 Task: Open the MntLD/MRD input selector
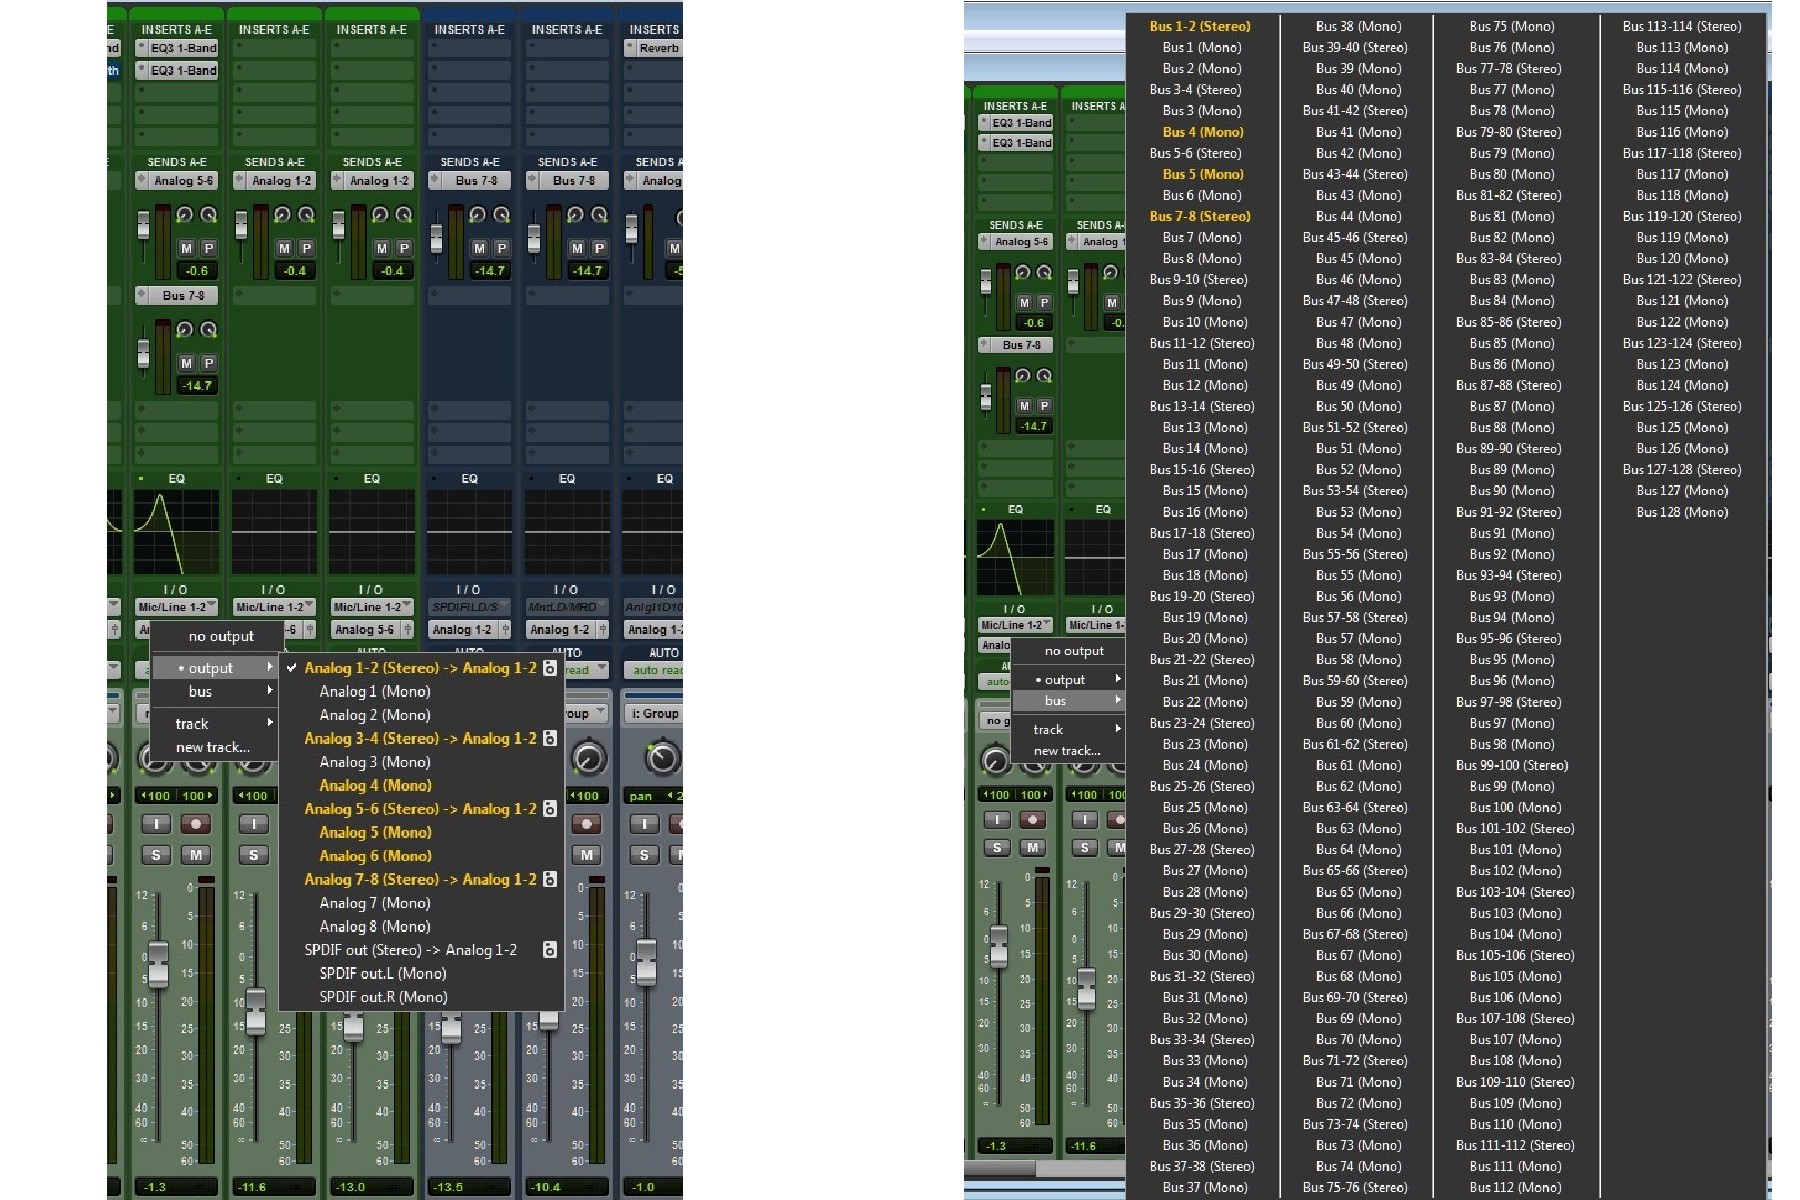(x=567, y=607)
